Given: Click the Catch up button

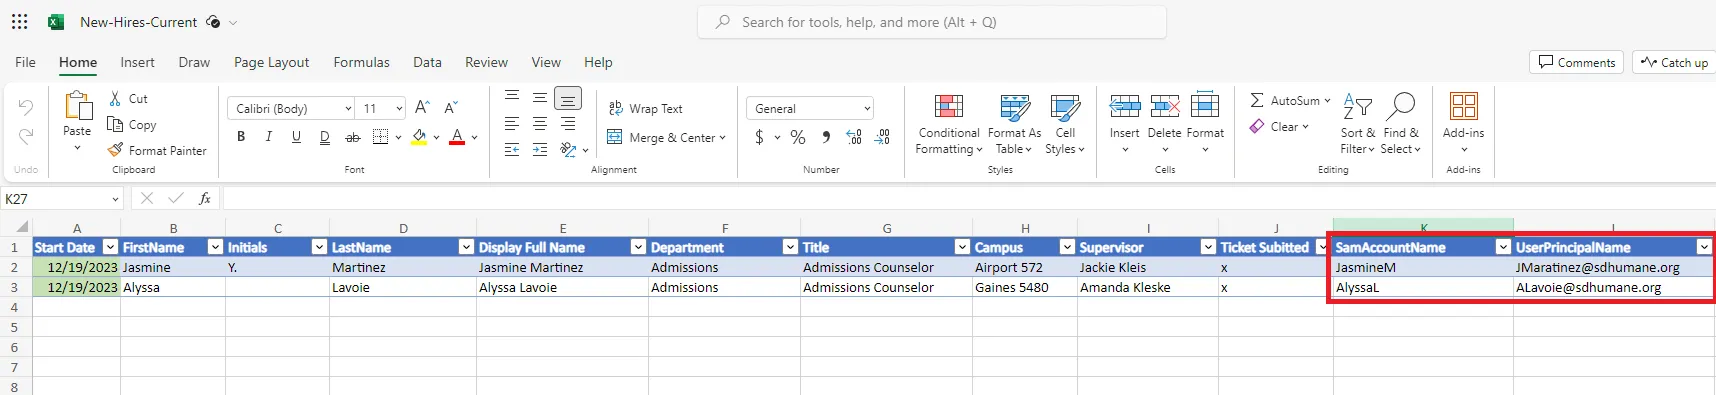Looking at the screenshot, I should pyautogui.click(x=1675, y=62).
